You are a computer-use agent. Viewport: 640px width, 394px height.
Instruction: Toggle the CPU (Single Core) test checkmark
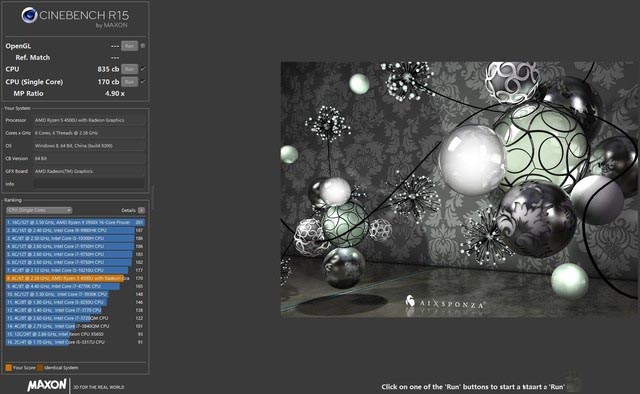pos(143,82)
